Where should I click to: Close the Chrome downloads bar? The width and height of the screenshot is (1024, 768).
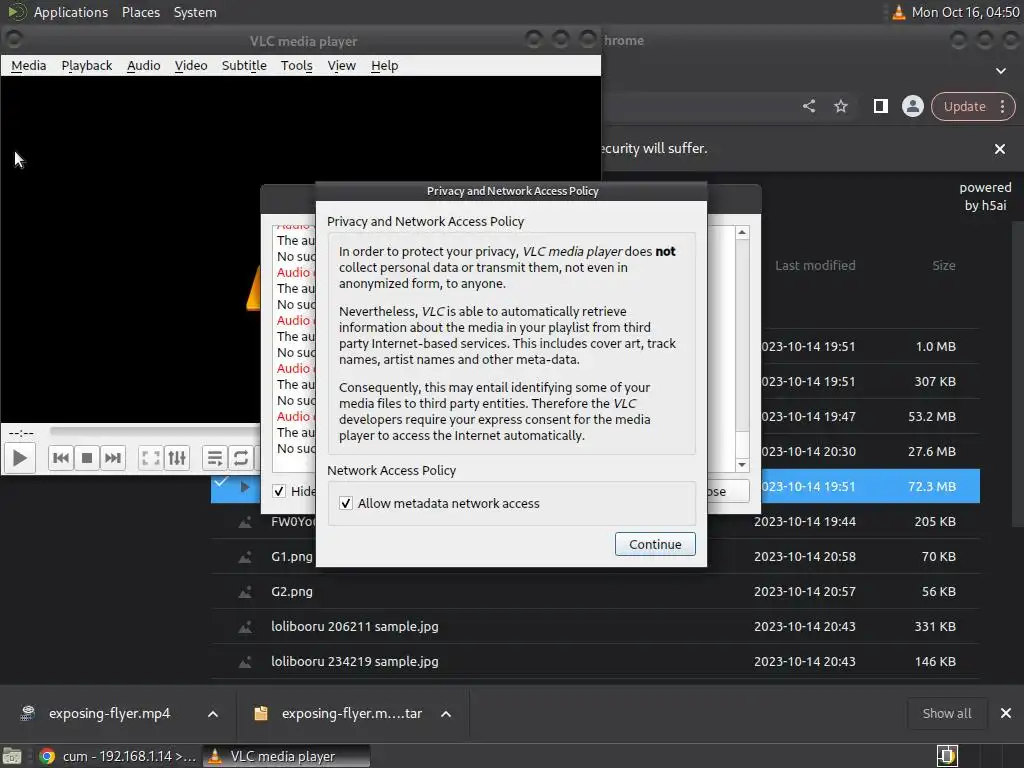(1006, 713)
